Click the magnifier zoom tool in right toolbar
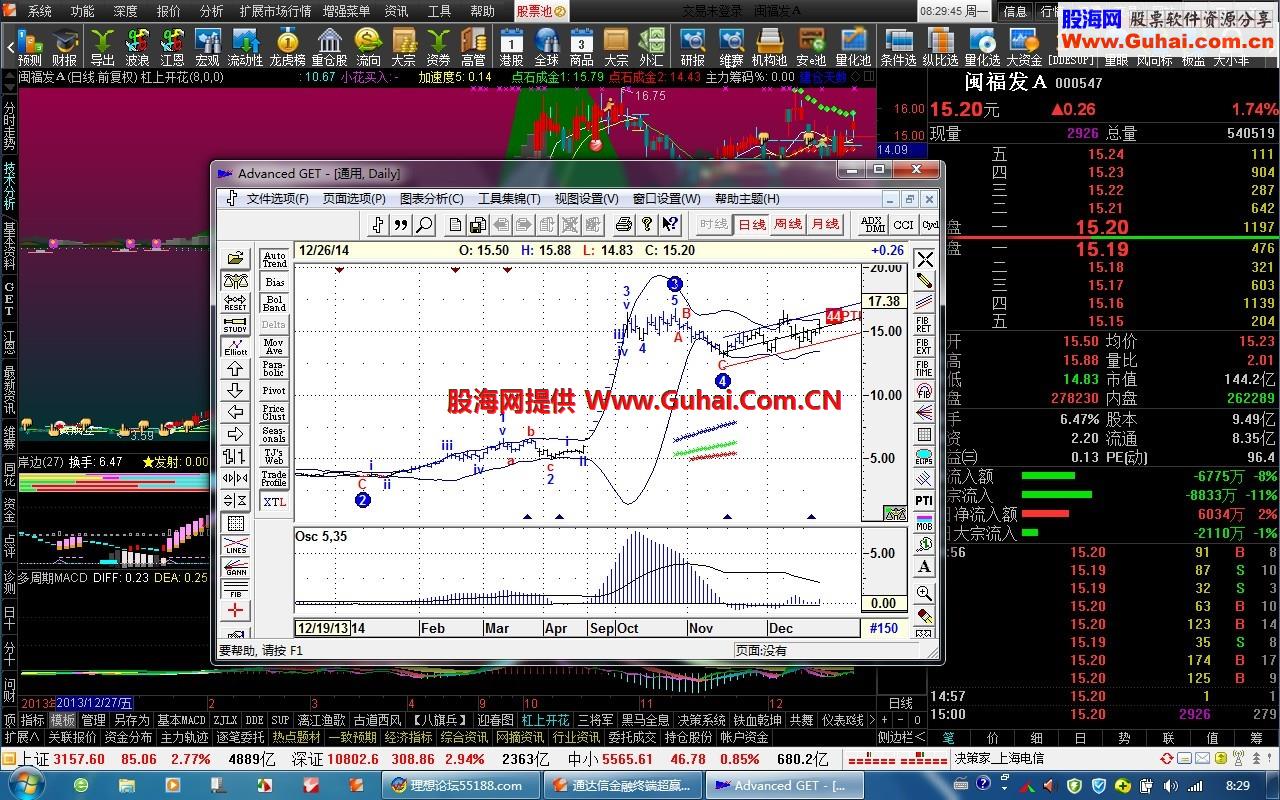The width and height of the screenshot is (1280, 800). 924,593
